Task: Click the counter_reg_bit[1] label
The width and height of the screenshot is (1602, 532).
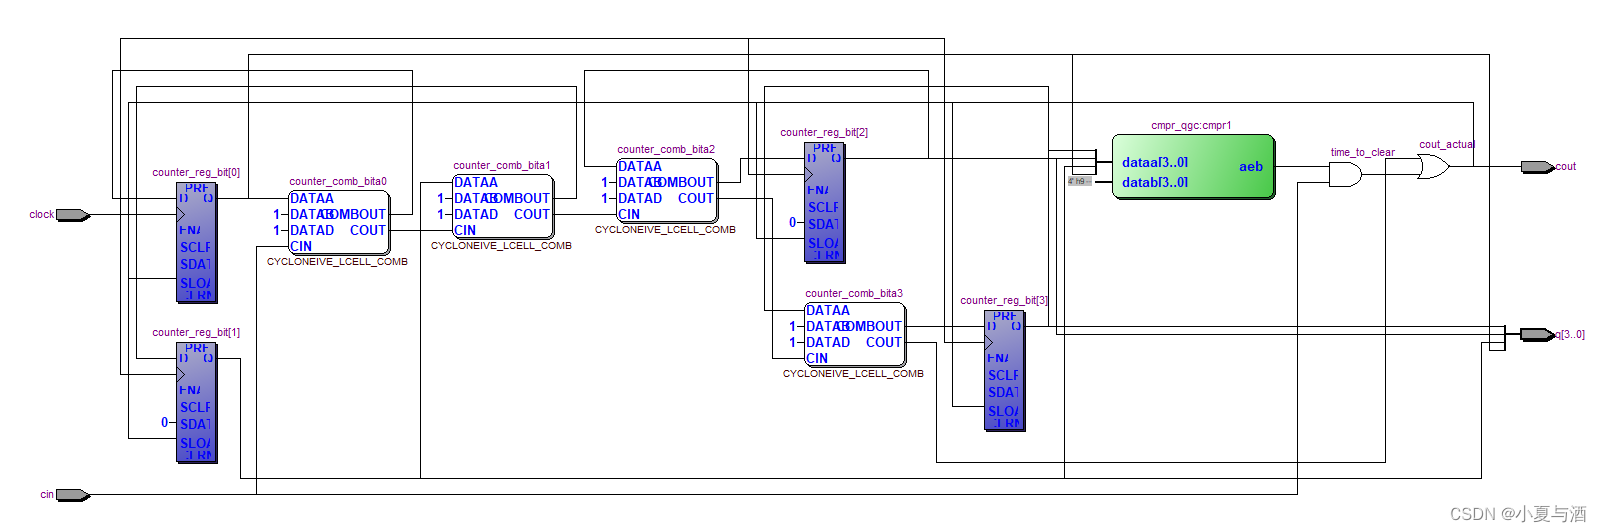Action: tap(196, 332)
